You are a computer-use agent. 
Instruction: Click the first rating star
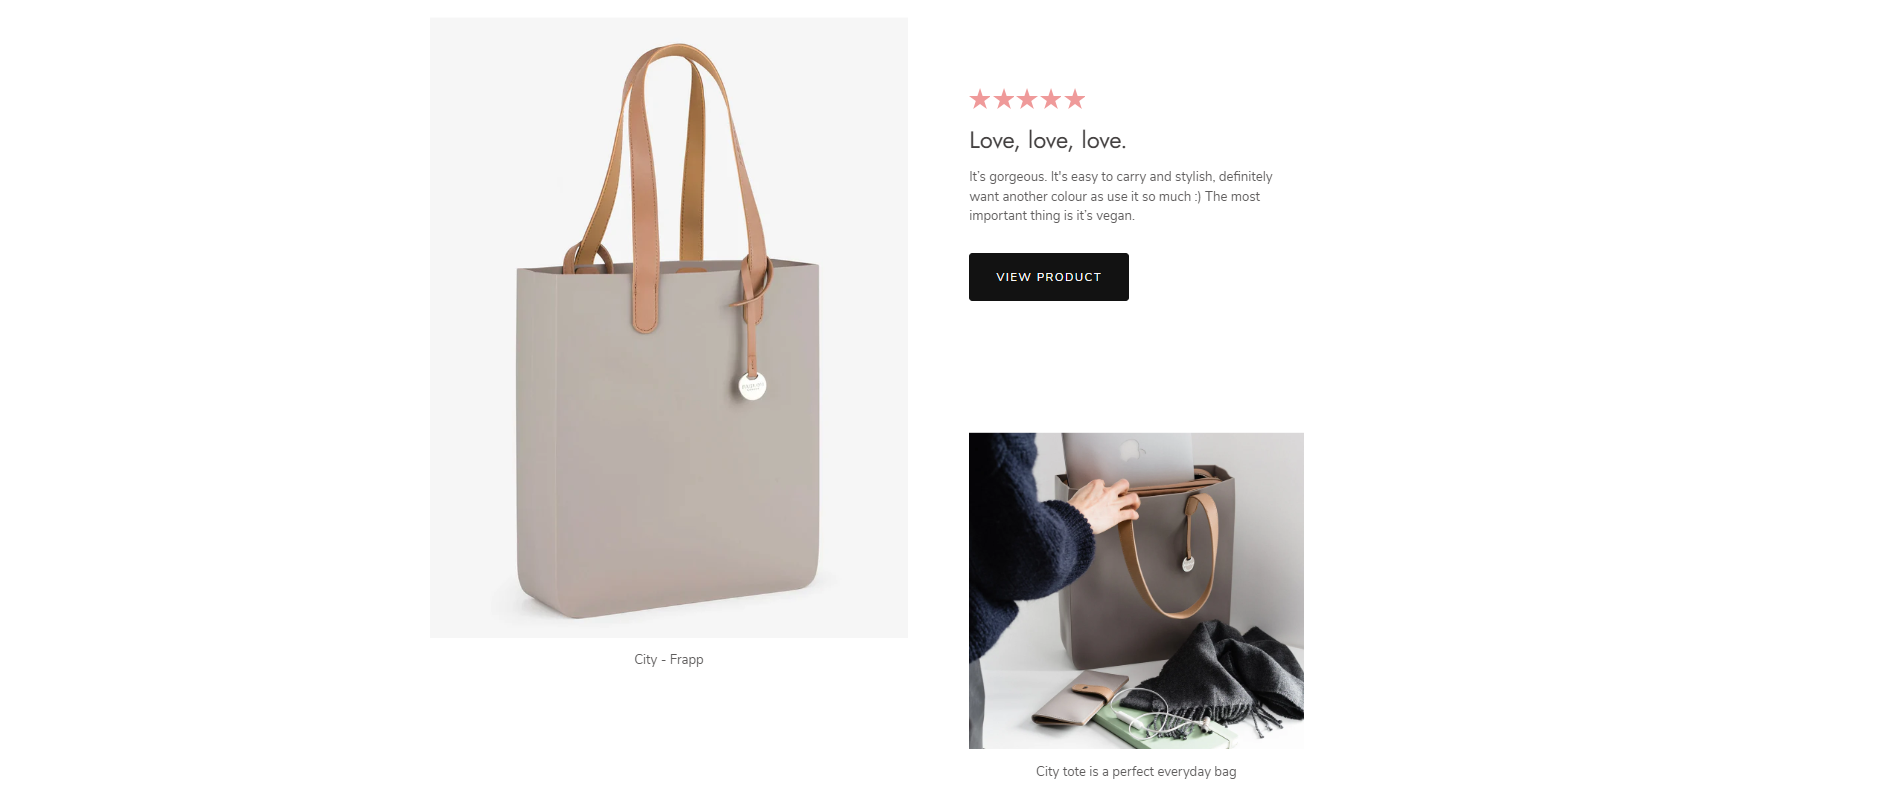click(x=979, y=99)
